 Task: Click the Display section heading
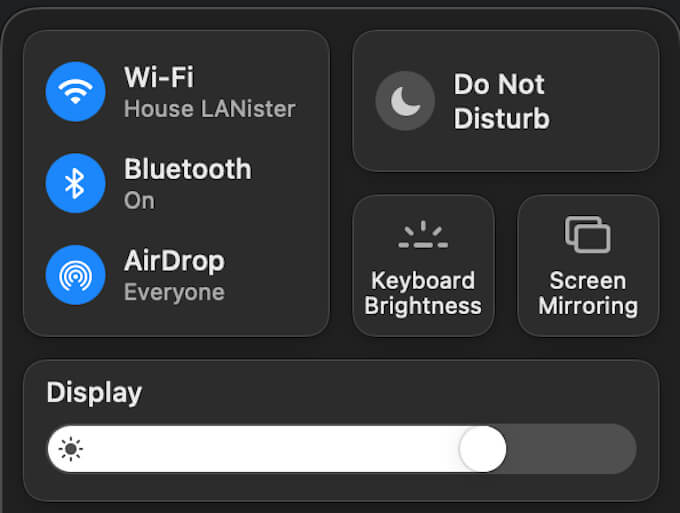(x=94, y=392)
